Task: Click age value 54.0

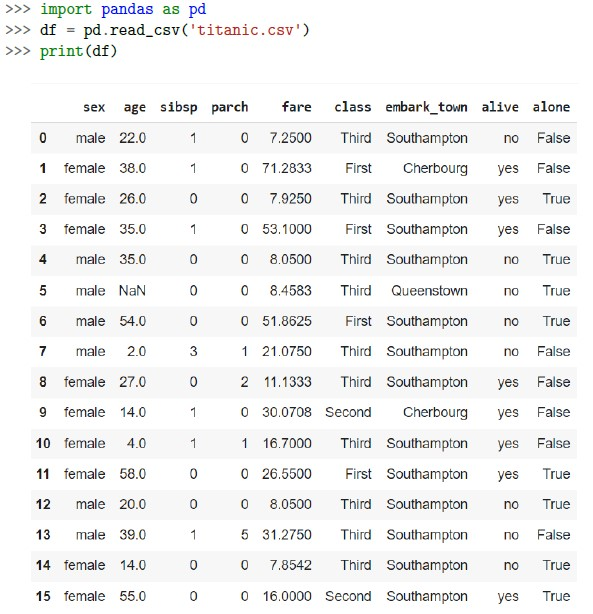Action: click(x=132, y=321)
